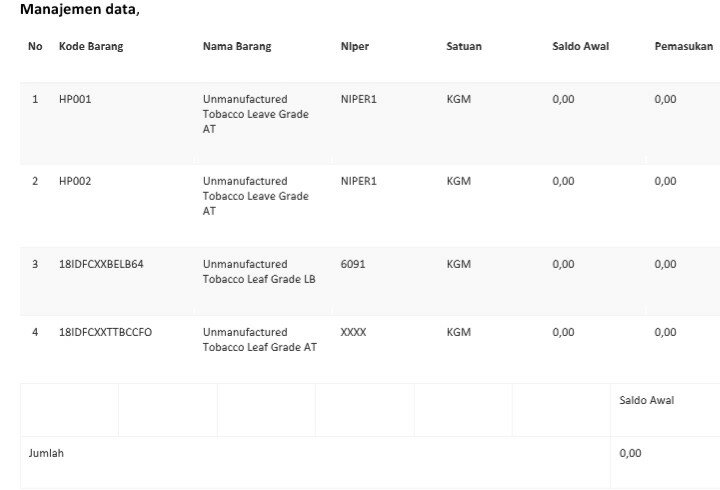This screenshot has width=720, height=490.
Task: Click the No column header
Action: click(35, 46)
